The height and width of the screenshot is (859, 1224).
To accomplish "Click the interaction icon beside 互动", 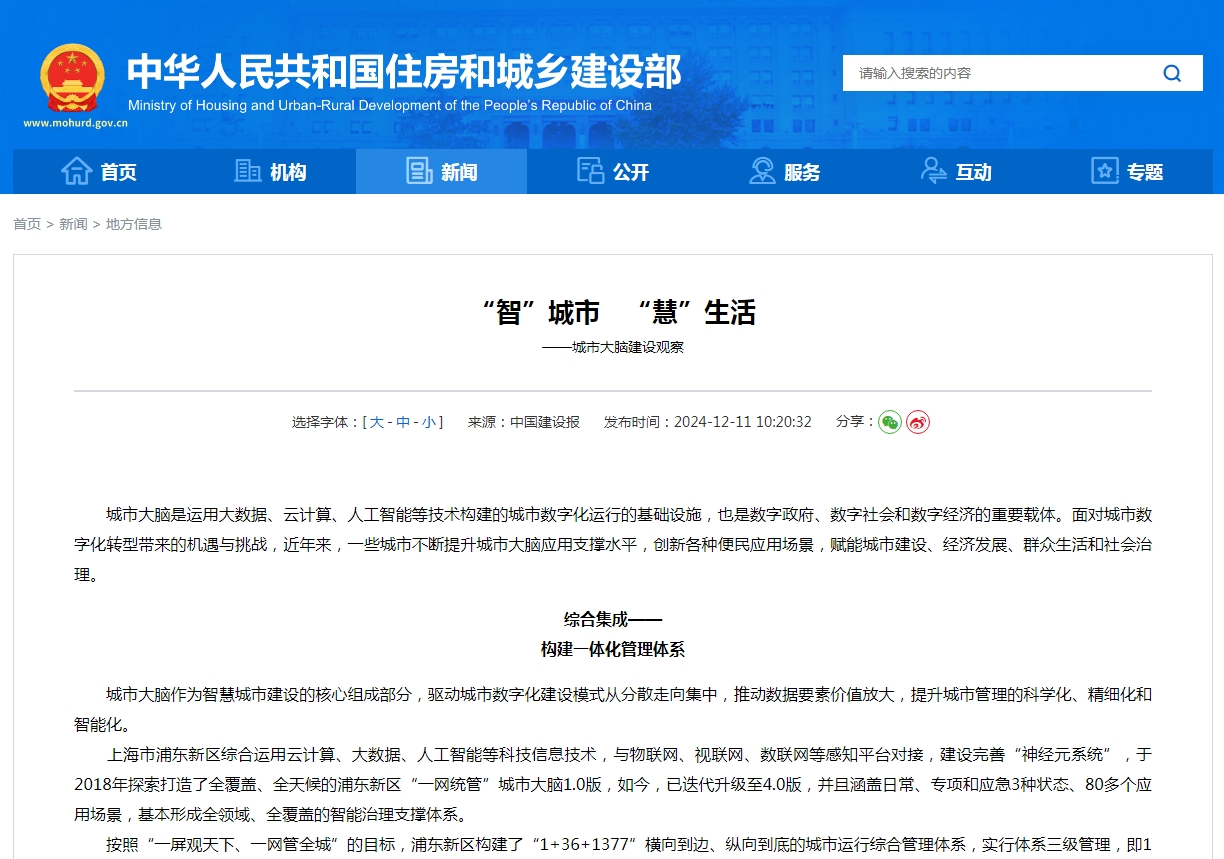I will pyautogui.click(x=934, y=171).
